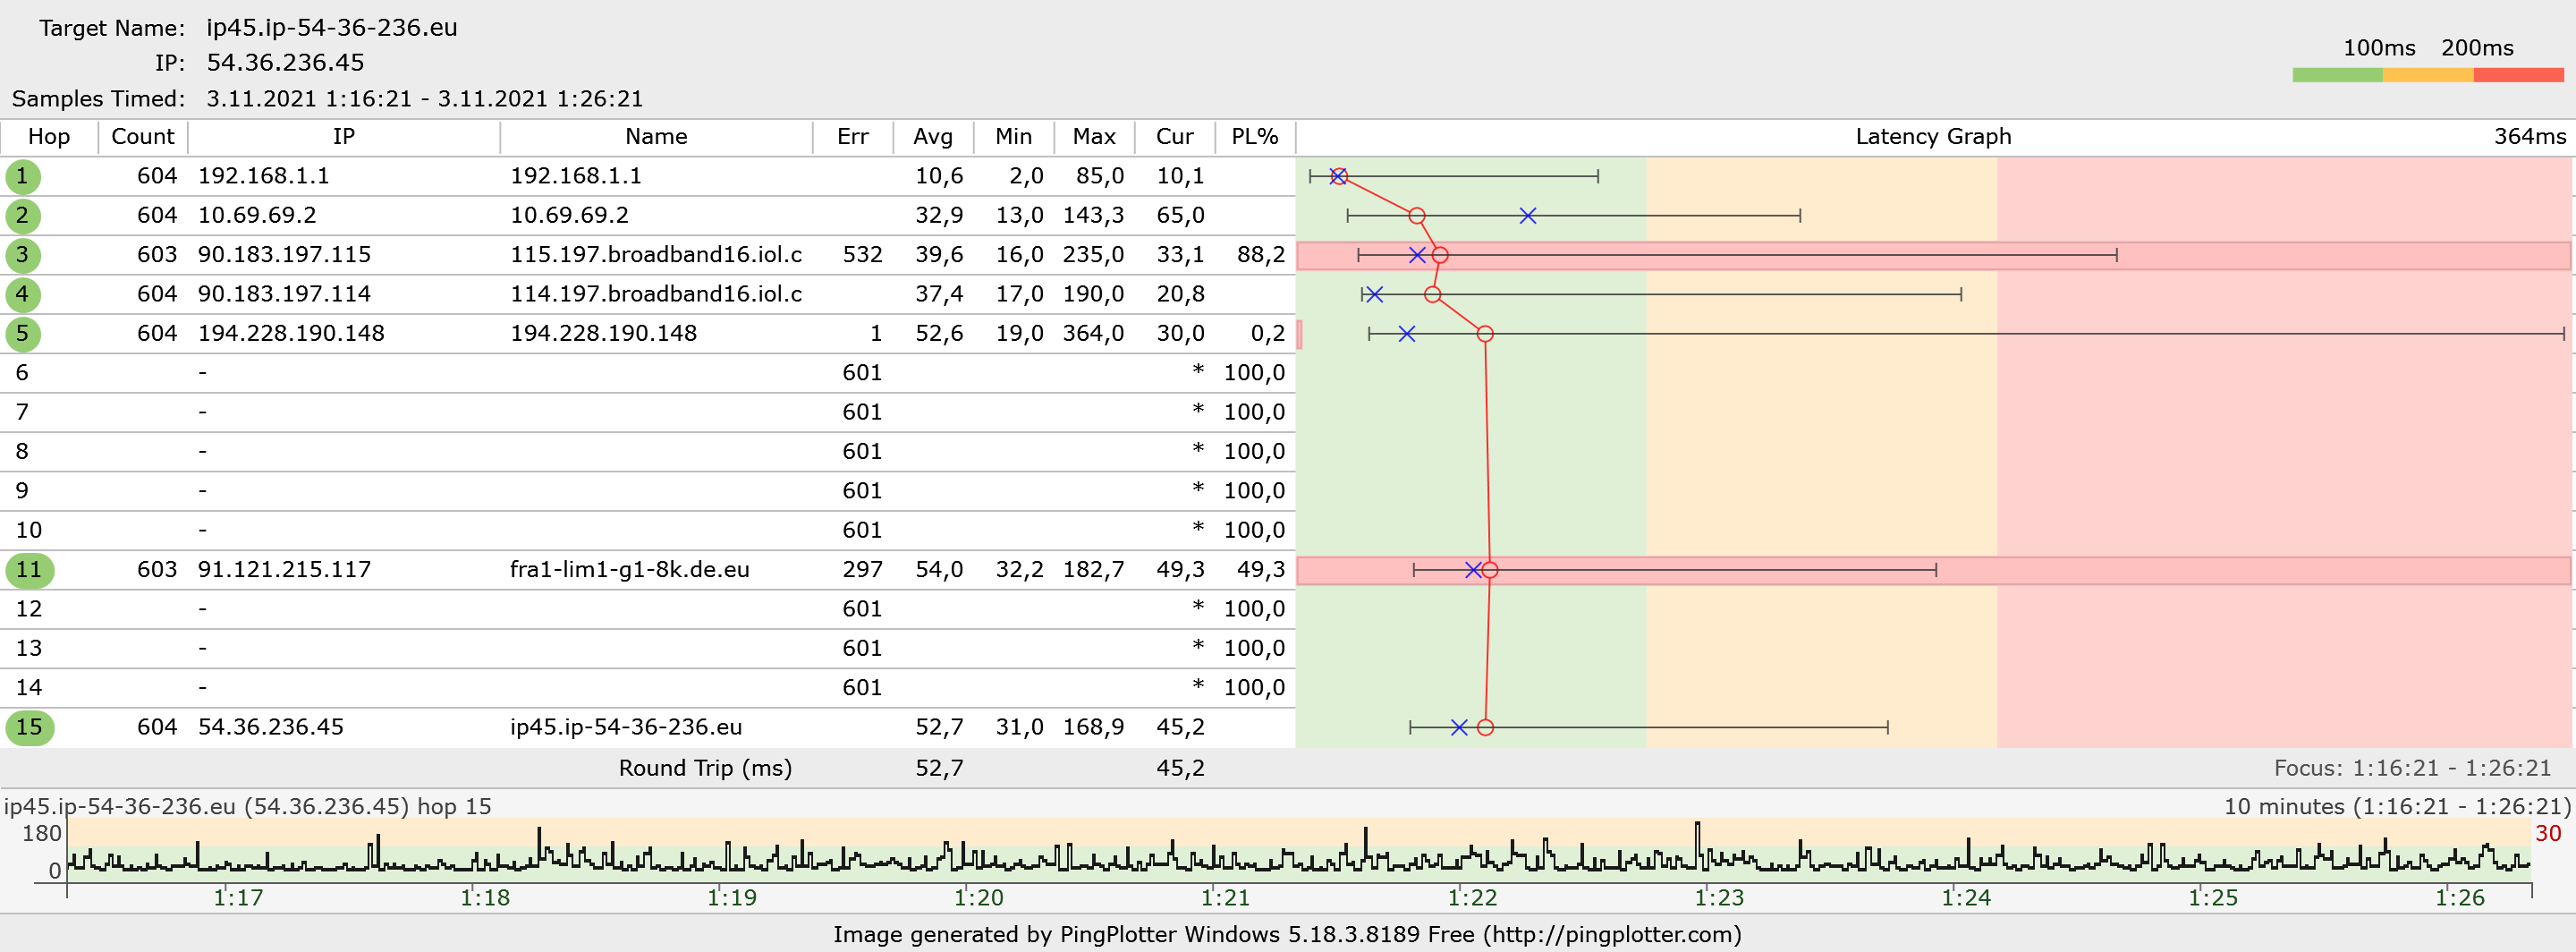The height and width of the screenshot is (952, 2576).
Task: Select the 1:19 mark on timeline axis
Action: click(731, 896)
